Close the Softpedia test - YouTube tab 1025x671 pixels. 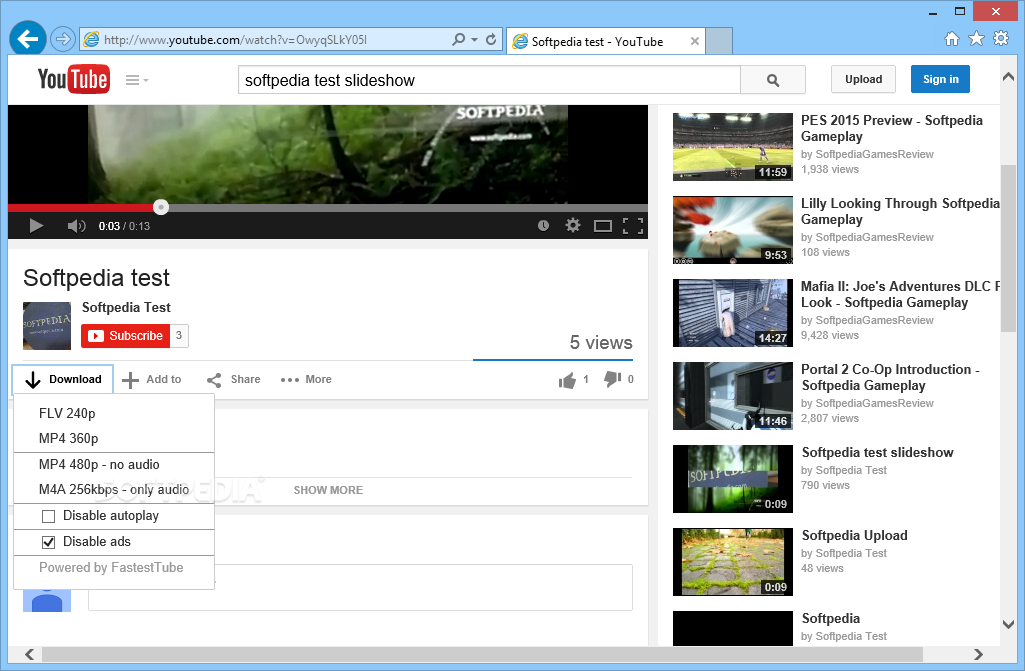click(x=695, y=41)
